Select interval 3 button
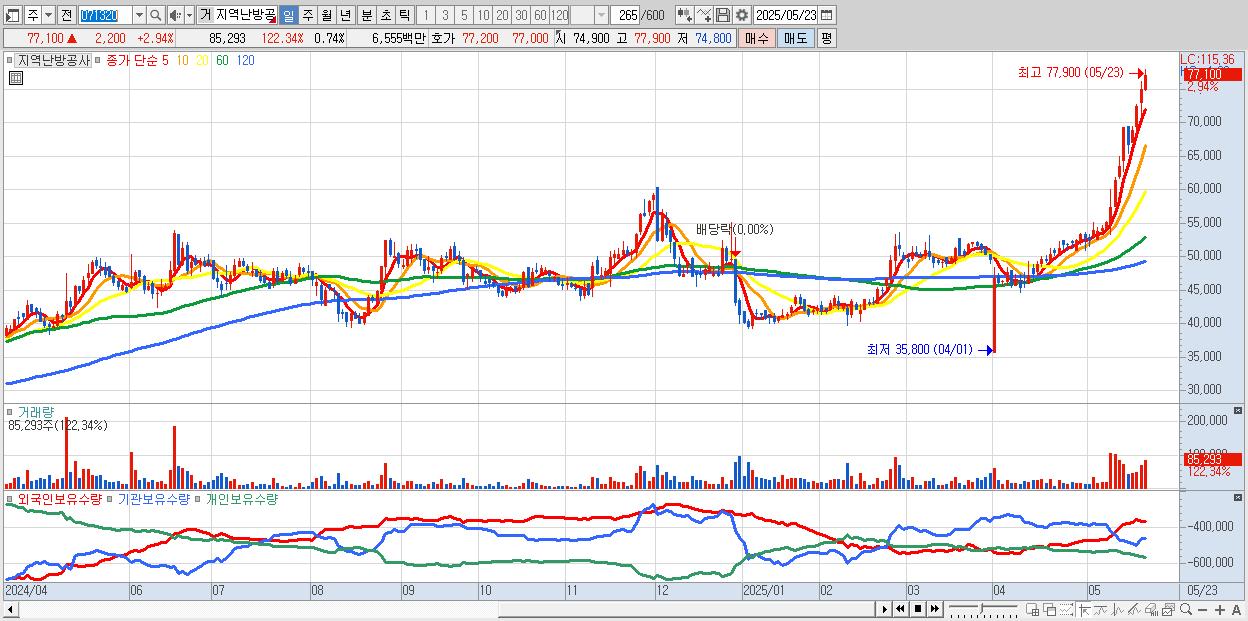The image size is (1248, 621). click(445, 15)
